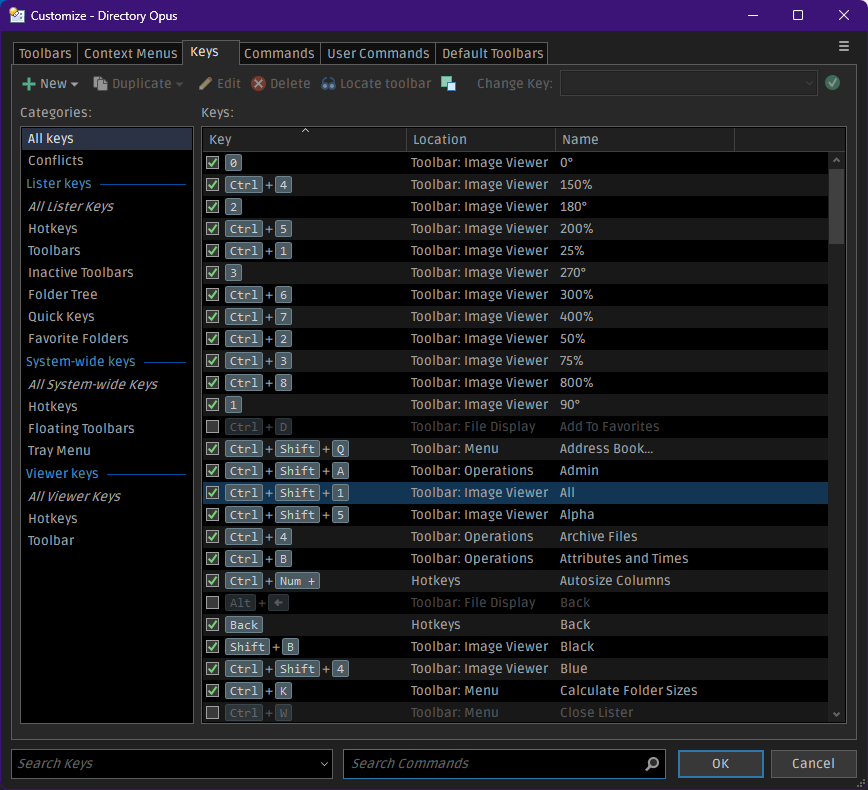Click the Directory Opus title bar icon

pos(17,15)
